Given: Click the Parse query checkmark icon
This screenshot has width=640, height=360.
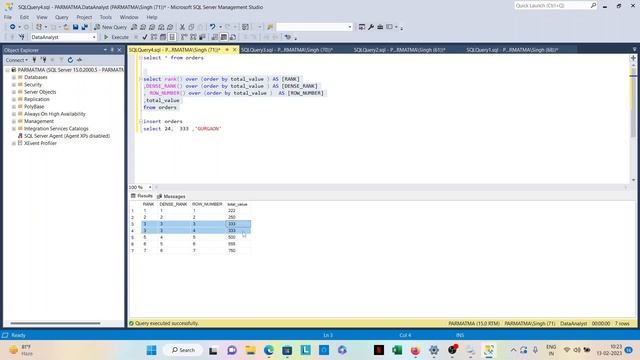Looking at the screenshot, I should pyautogui.click(x=144, y=37).
